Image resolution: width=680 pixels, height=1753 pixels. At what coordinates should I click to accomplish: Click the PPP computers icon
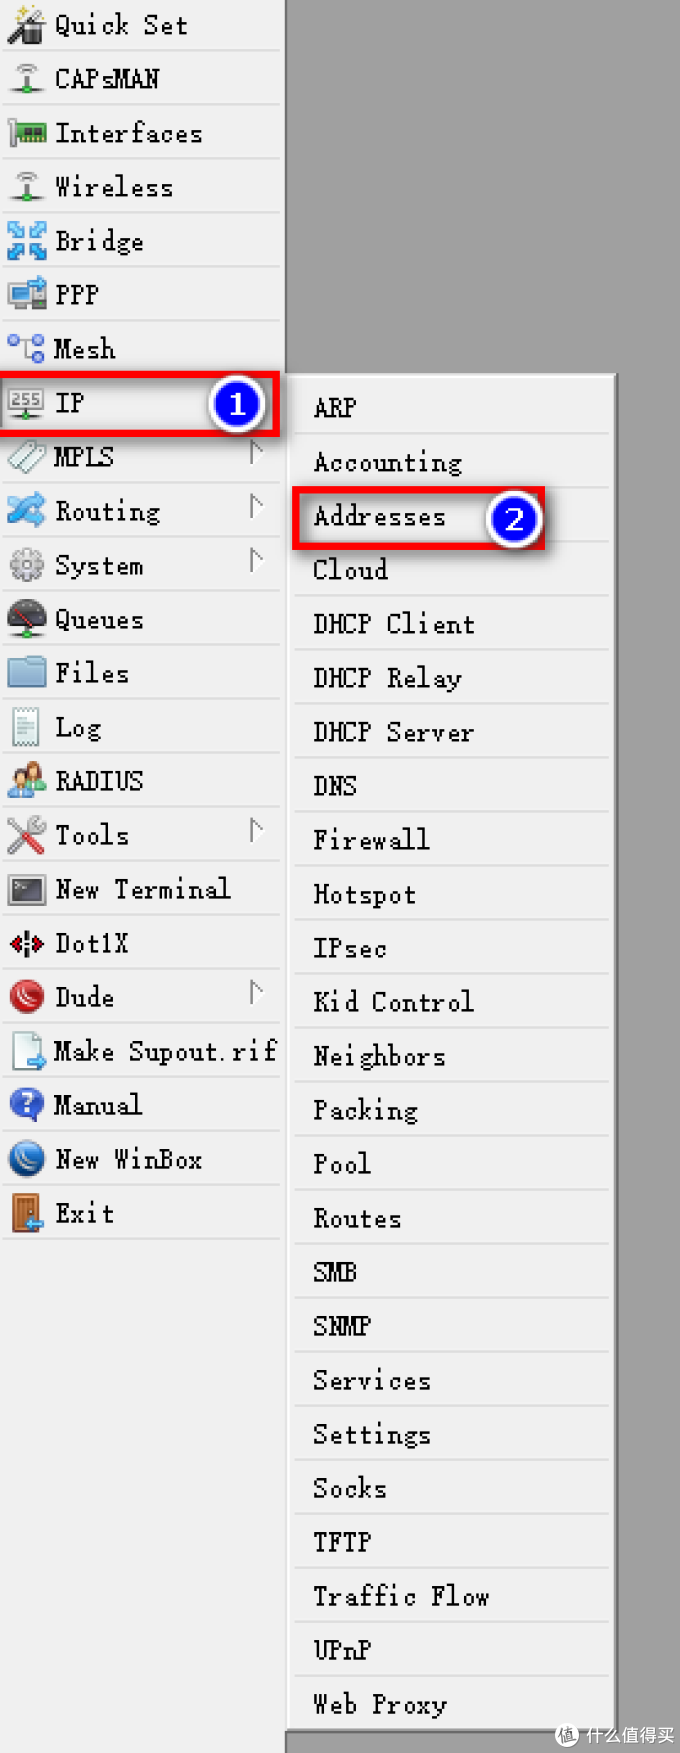pos(26,295)
